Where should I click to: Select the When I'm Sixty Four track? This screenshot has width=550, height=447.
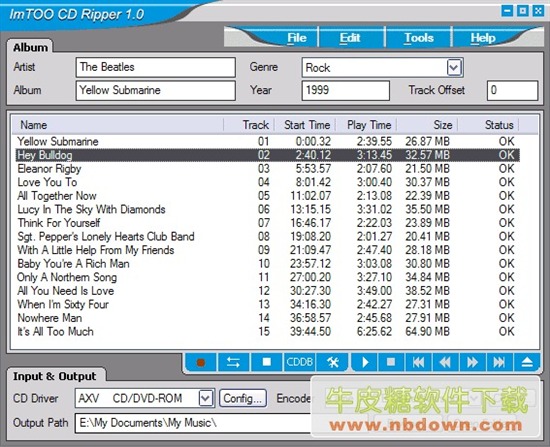268,304
